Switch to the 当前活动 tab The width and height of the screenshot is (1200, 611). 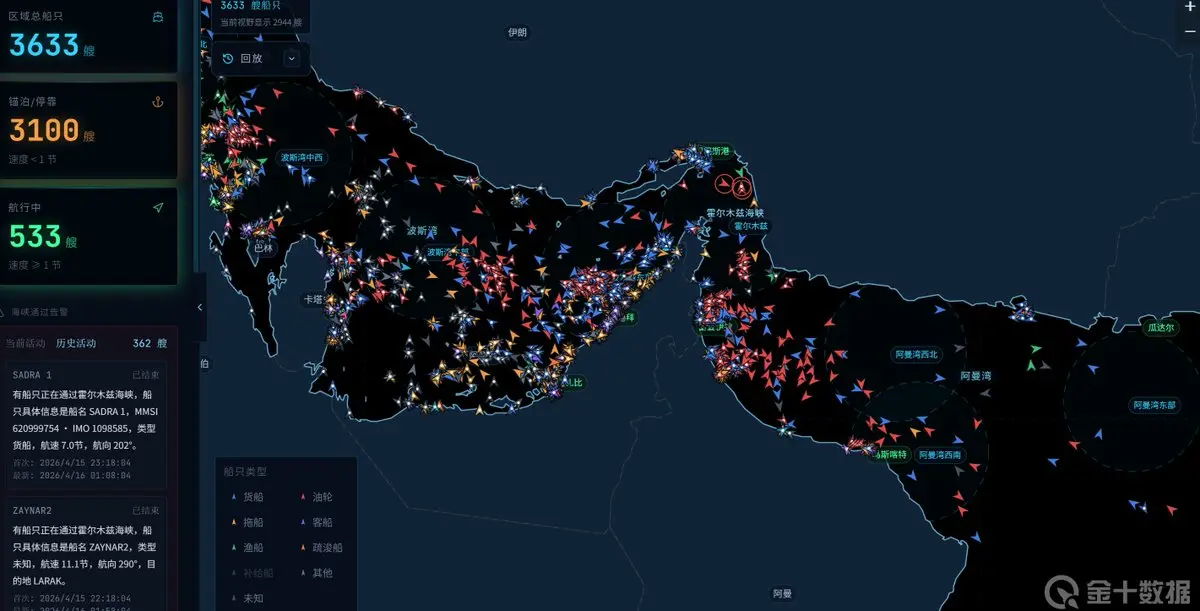point(25,343)
